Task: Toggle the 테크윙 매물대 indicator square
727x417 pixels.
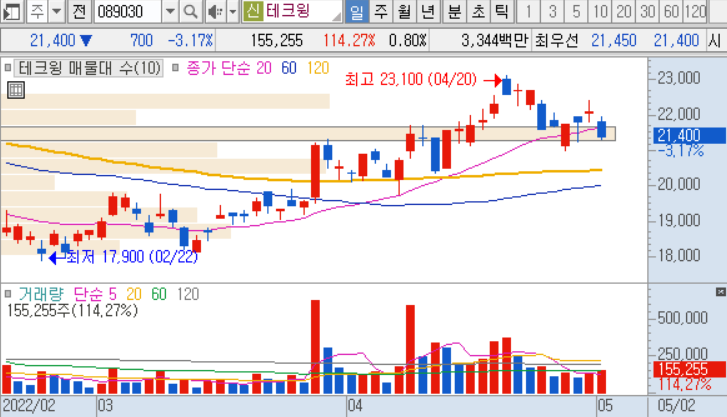Action: click(x=7, y=68)
